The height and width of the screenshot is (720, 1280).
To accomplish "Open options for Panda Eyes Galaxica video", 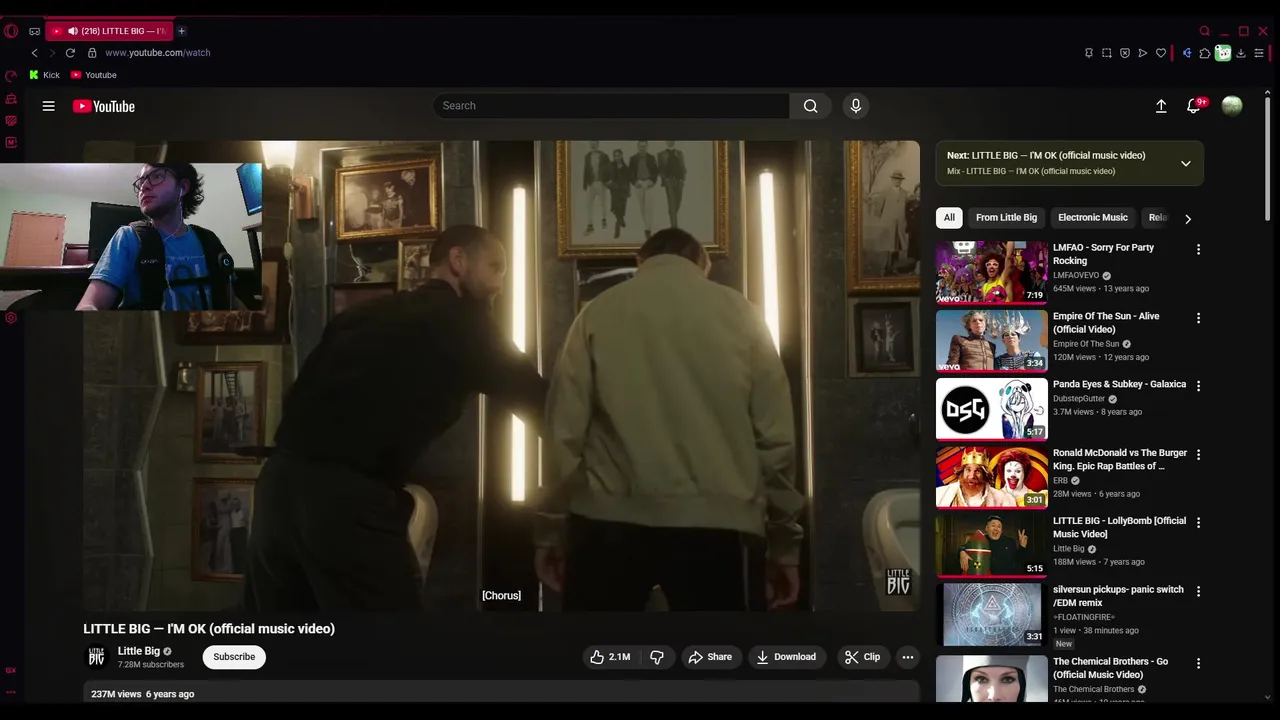I will (x=1198, y=386).
